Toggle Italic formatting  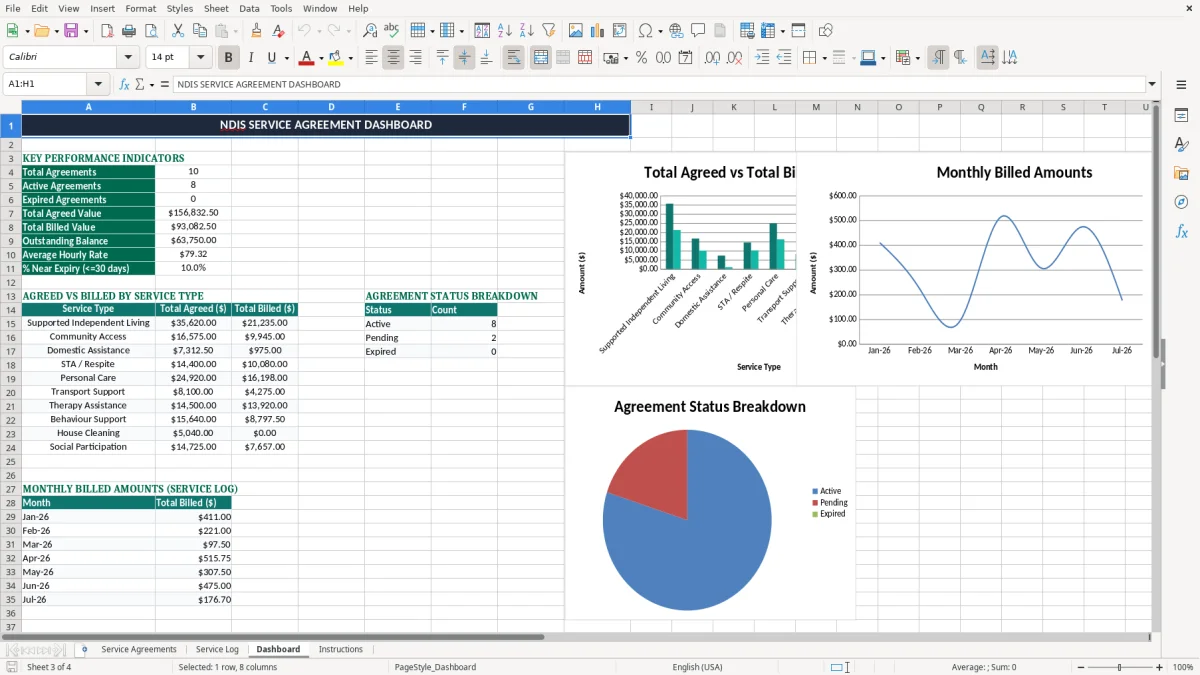click(251, 58)
